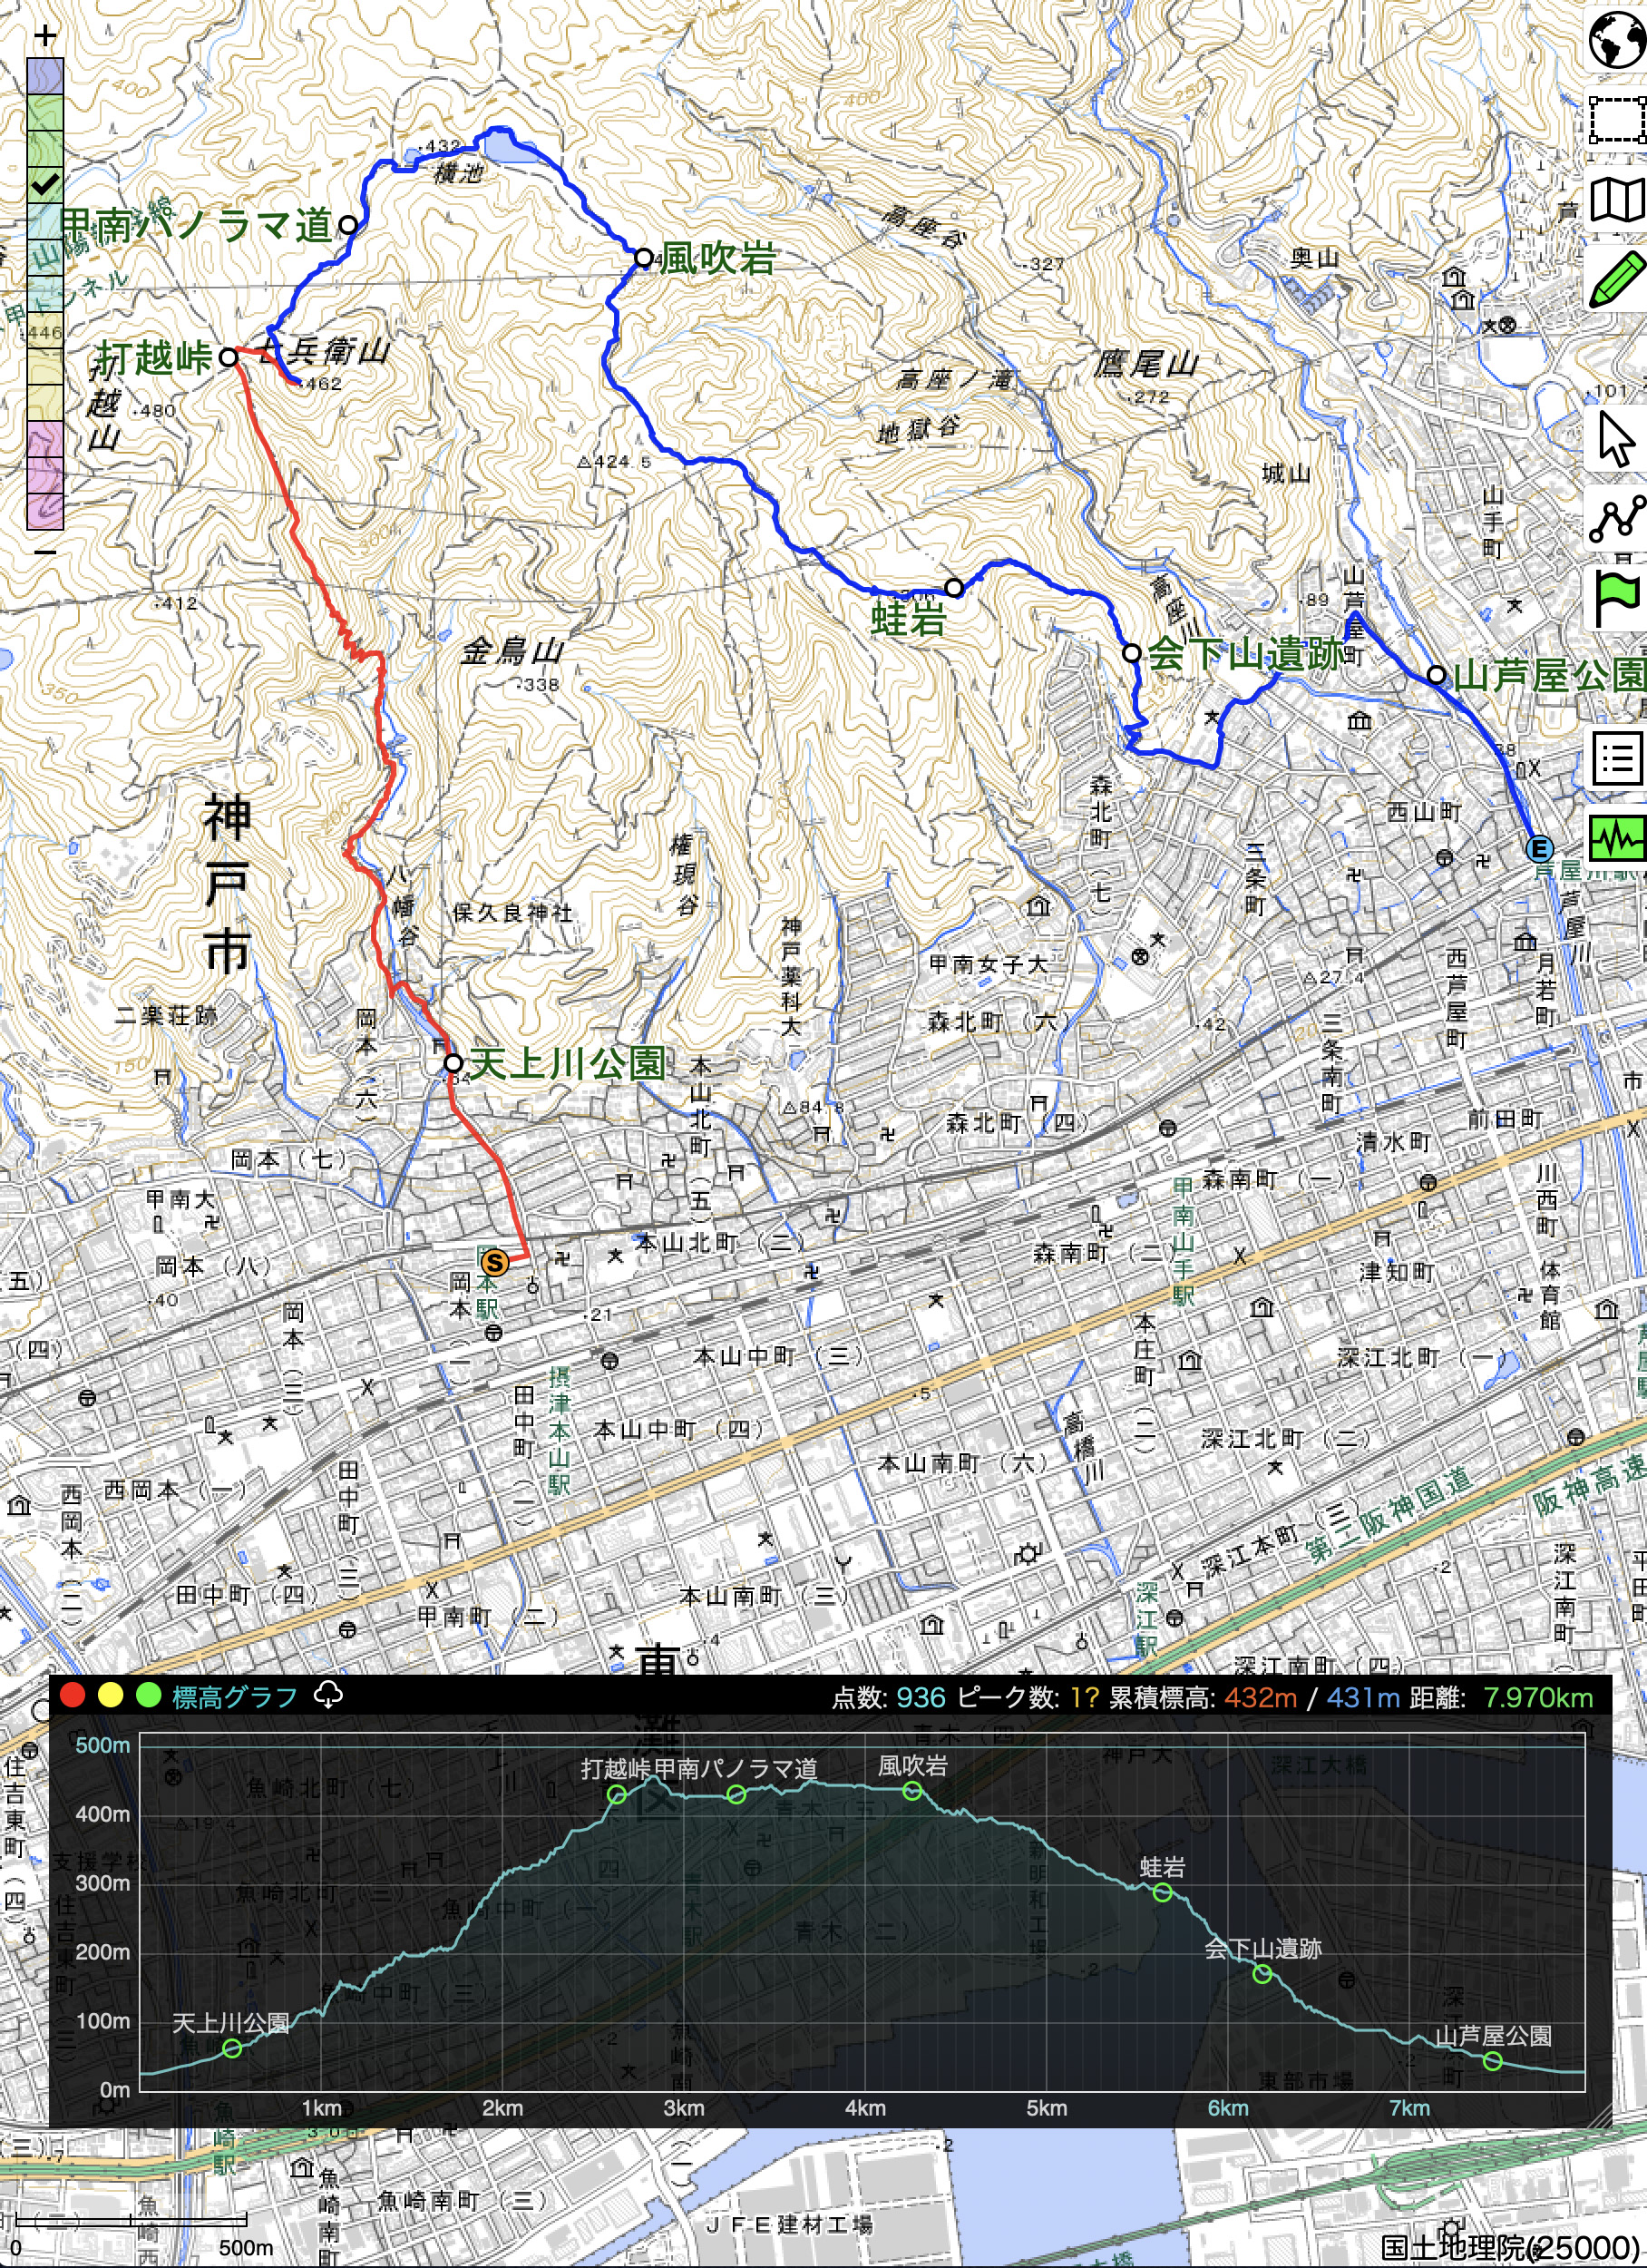1647x2268 pixels.
Task: Click the green flag waypoint tool
Action: point(1616,598)
